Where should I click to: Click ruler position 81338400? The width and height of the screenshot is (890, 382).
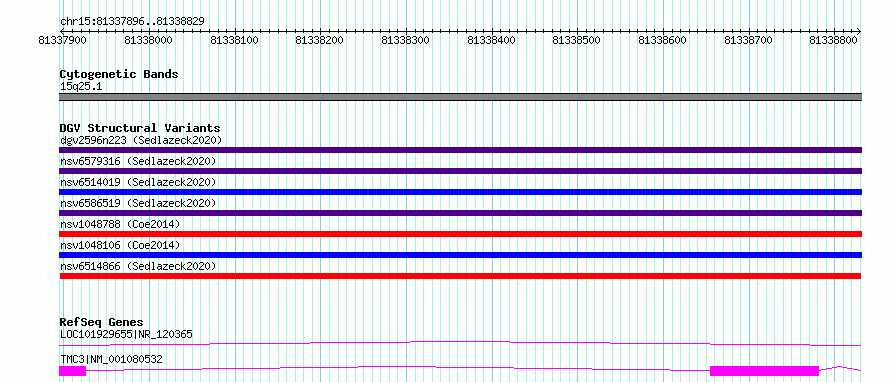pyautogui.click(x=492, y=40)
